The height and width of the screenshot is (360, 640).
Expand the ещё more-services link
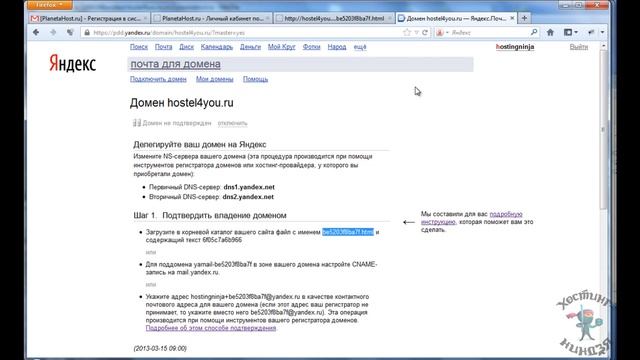(360, 47)
